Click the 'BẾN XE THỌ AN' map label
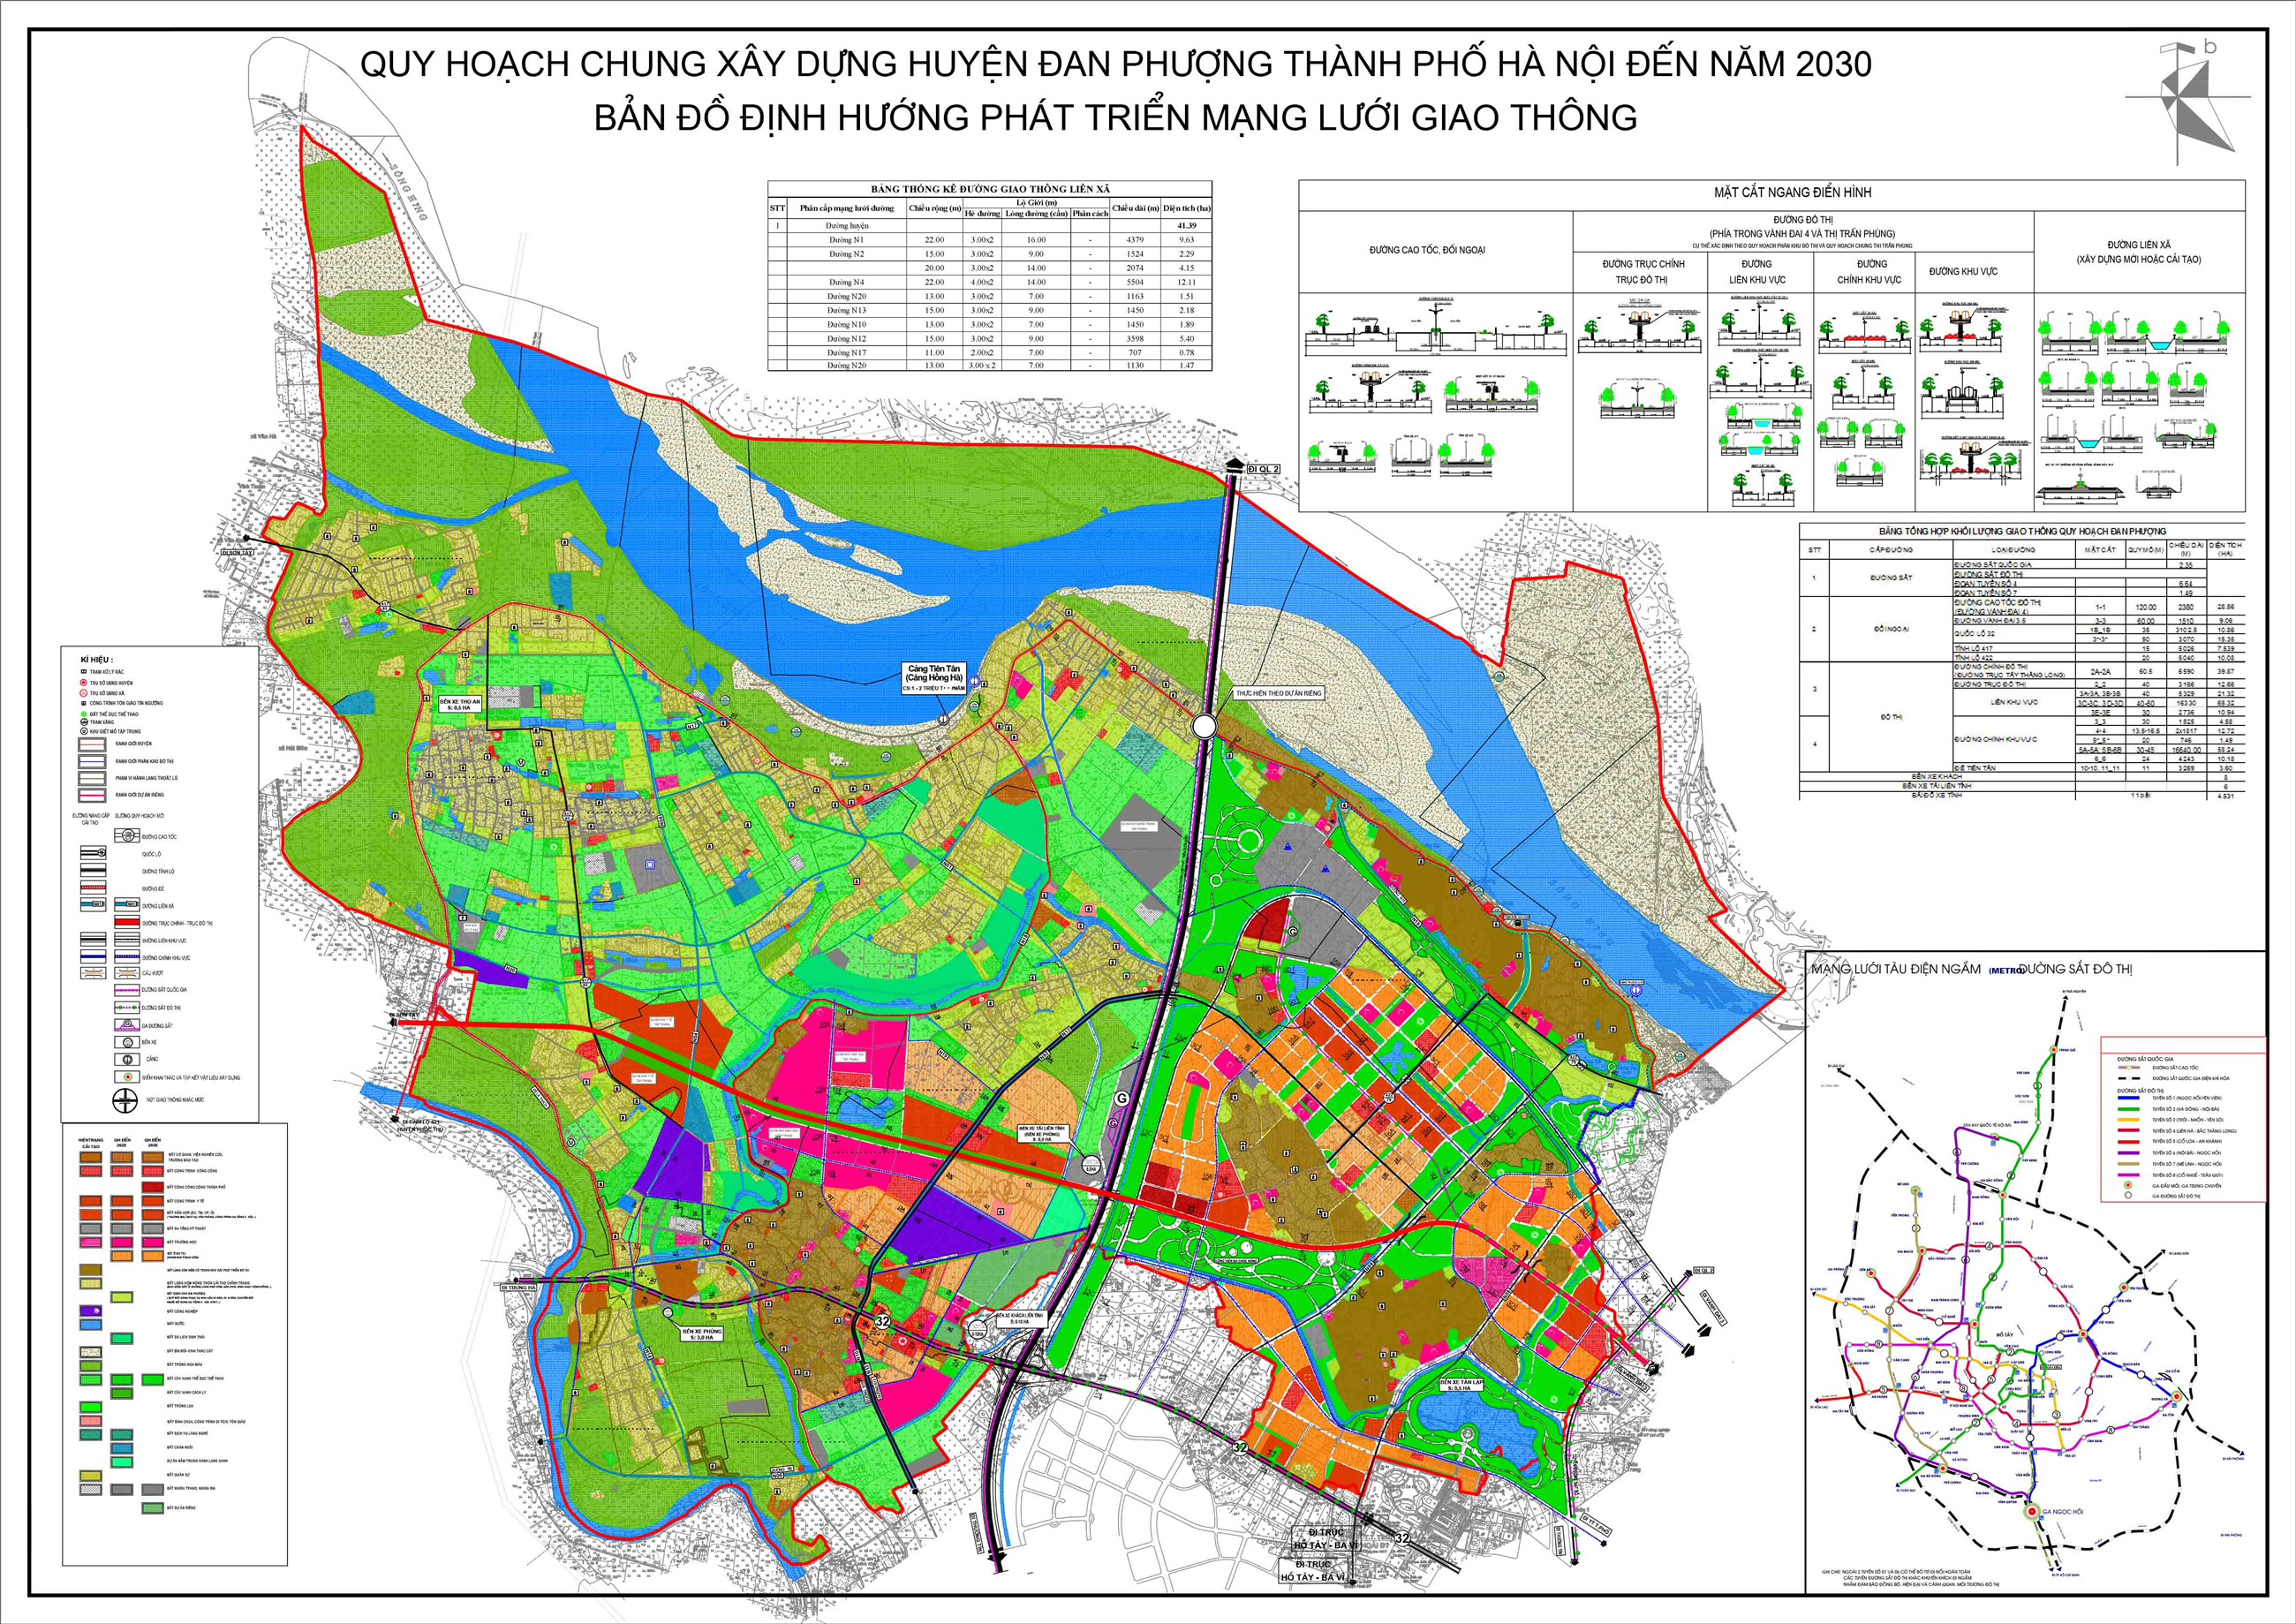The height and width of the screenshot is (1624, 2296). tap(460, 702)
